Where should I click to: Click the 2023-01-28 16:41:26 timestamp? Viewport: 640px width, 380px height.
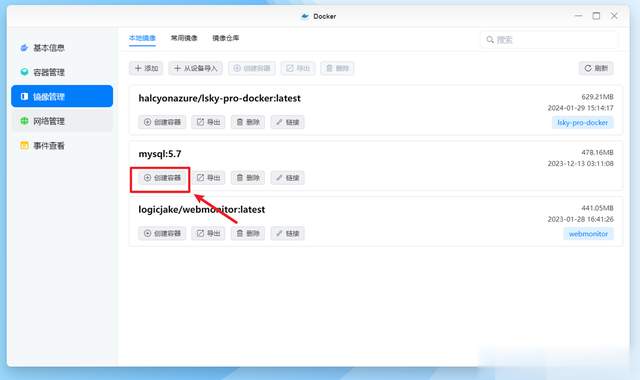click(x=580, y=219)
